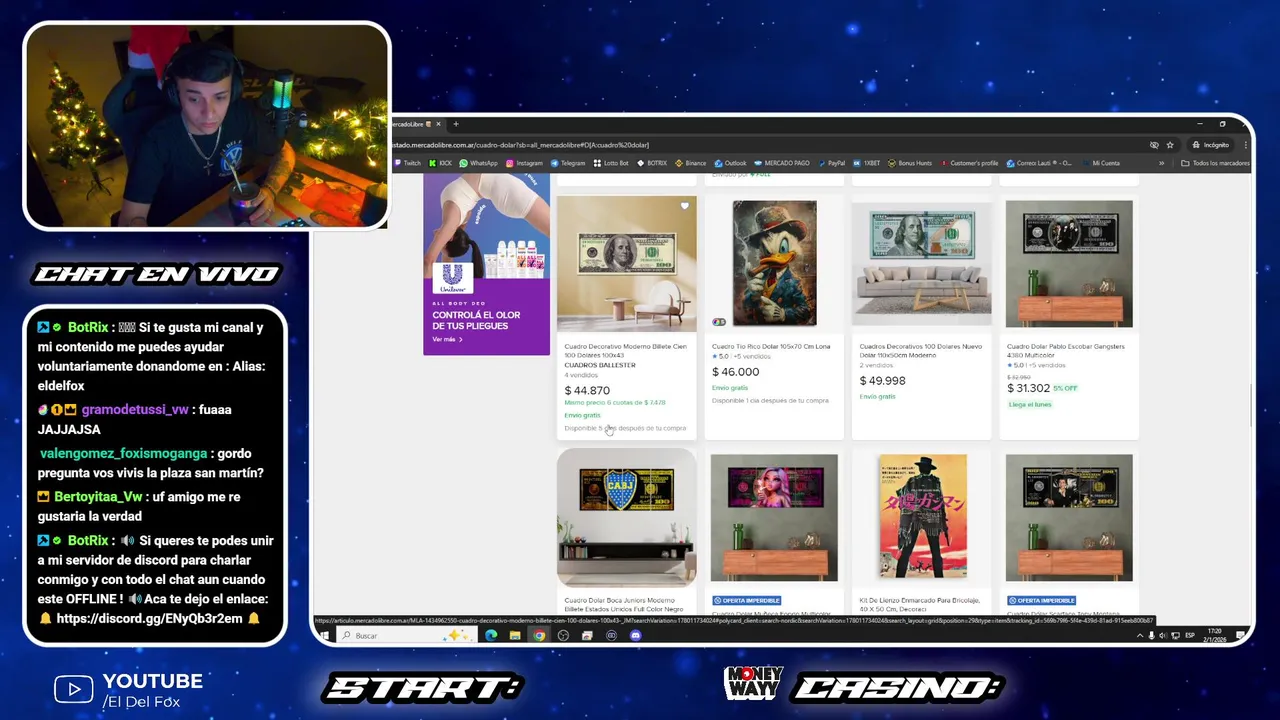
Task: Open the Twitch bookmark
Action: click(408, 163)
